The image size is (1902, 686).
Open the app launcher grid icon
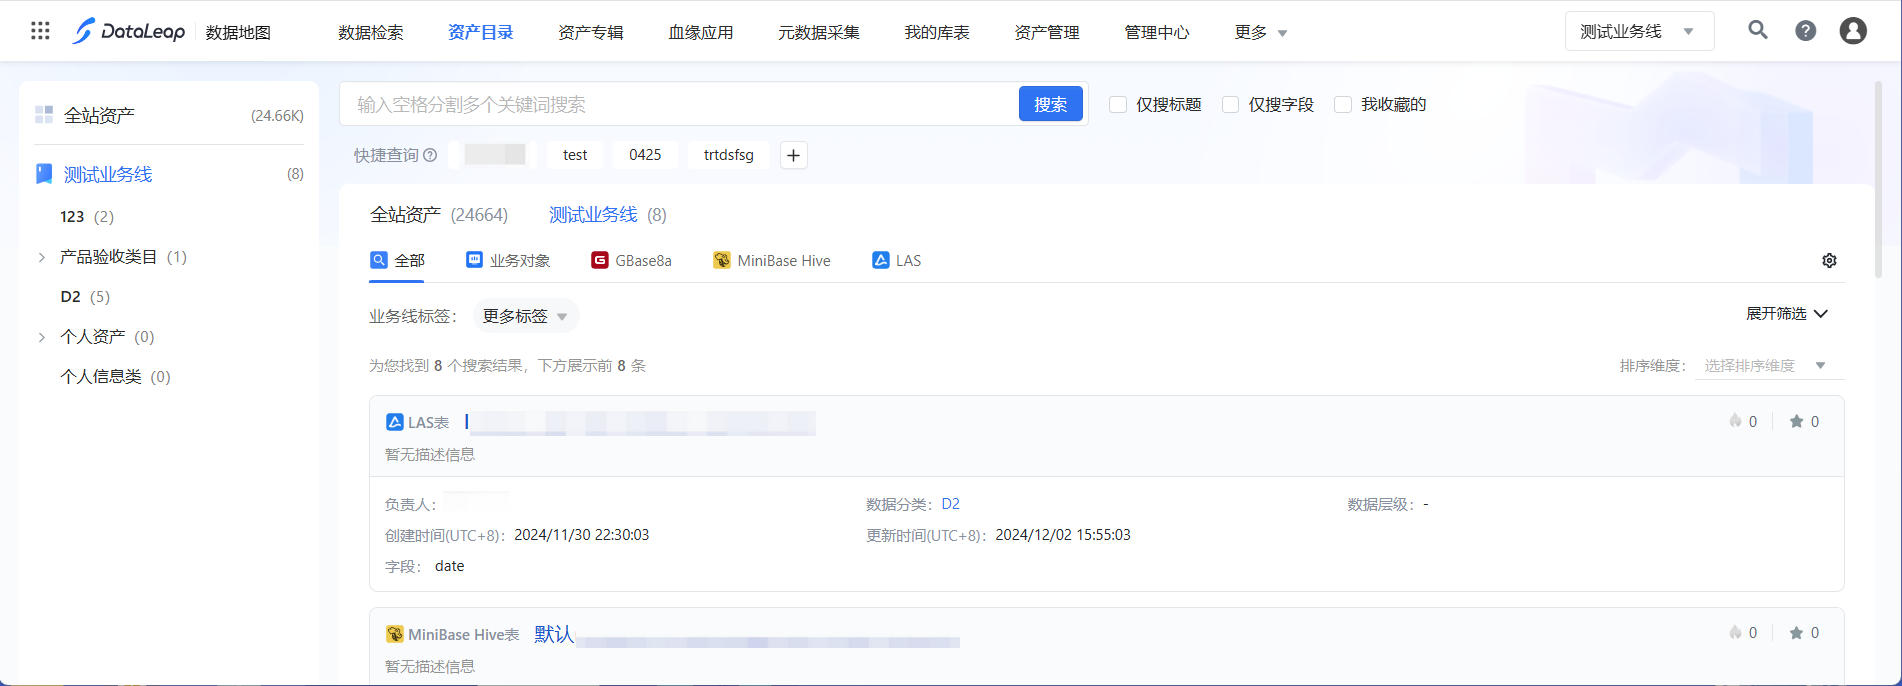[40, 31]
